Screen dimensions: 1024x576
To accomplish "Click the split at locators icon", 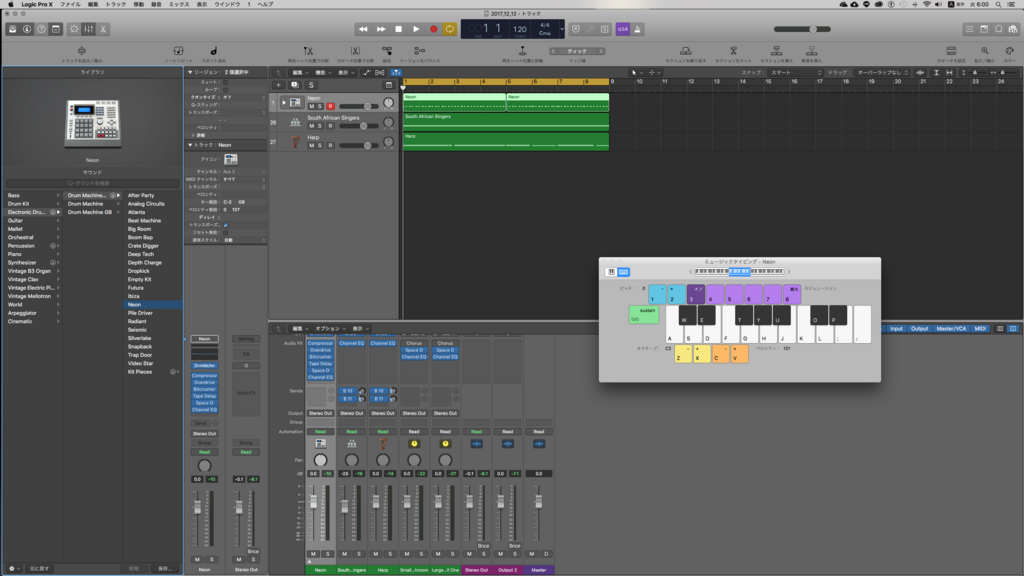I will 355,51.
